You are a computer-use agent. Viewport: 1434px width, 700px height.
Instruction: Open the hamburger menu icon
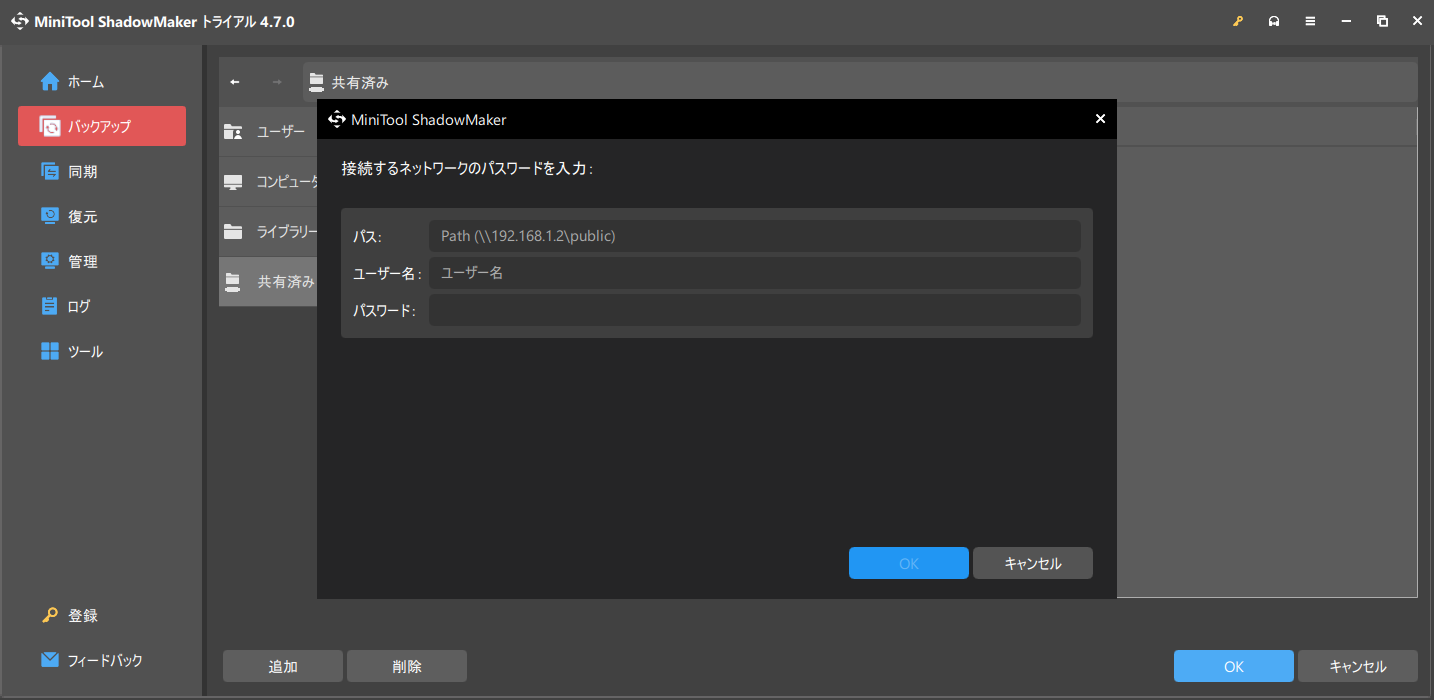1310,21
